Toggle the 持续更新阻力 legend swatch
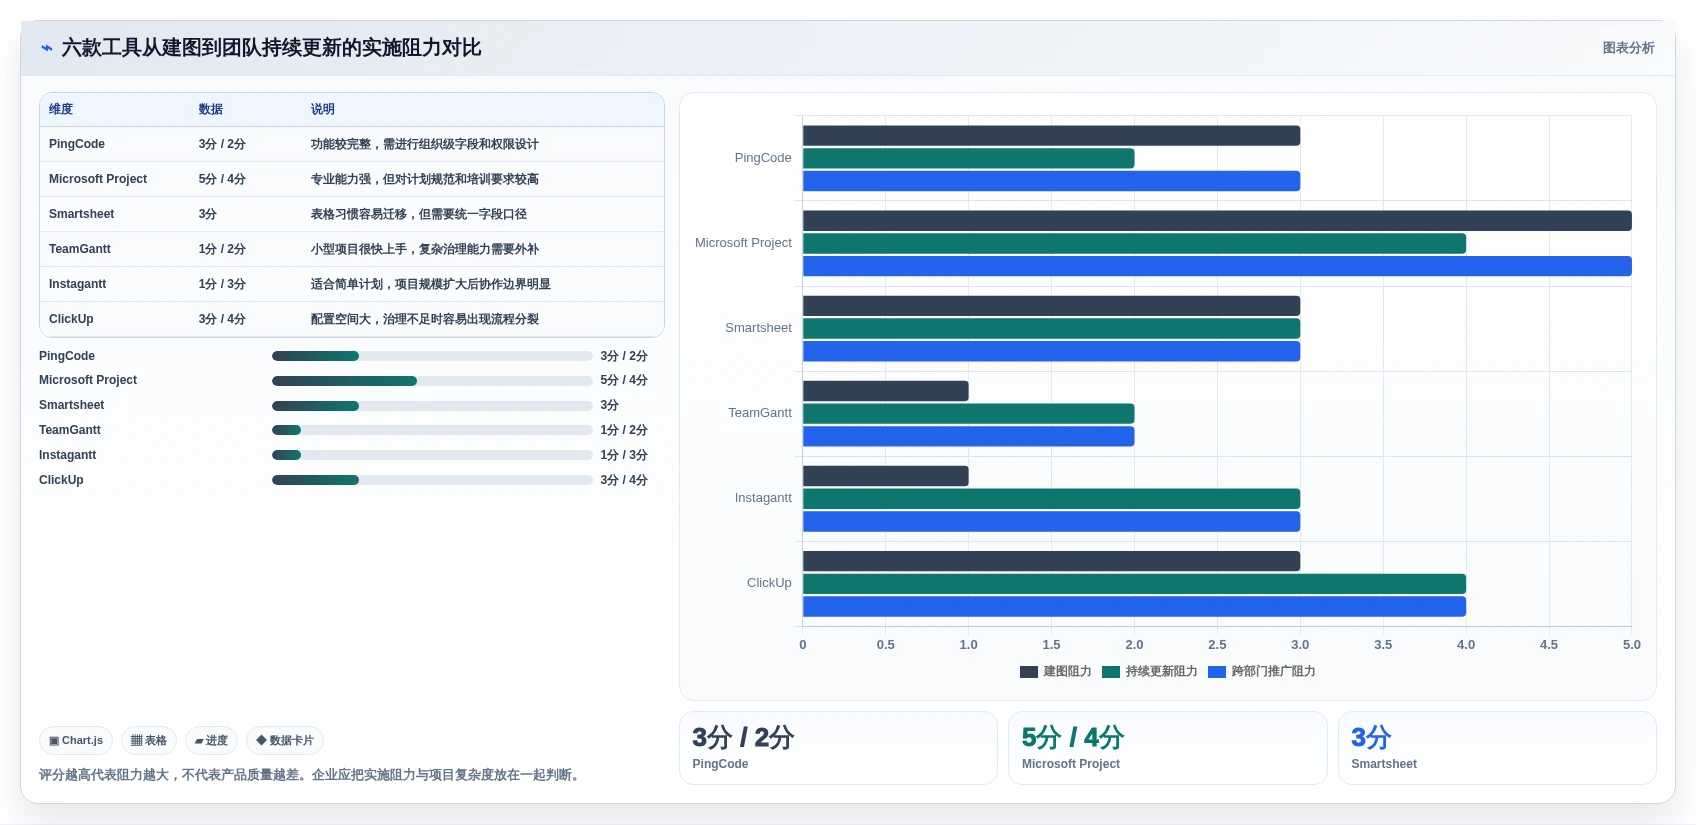 pos(1111,672)
